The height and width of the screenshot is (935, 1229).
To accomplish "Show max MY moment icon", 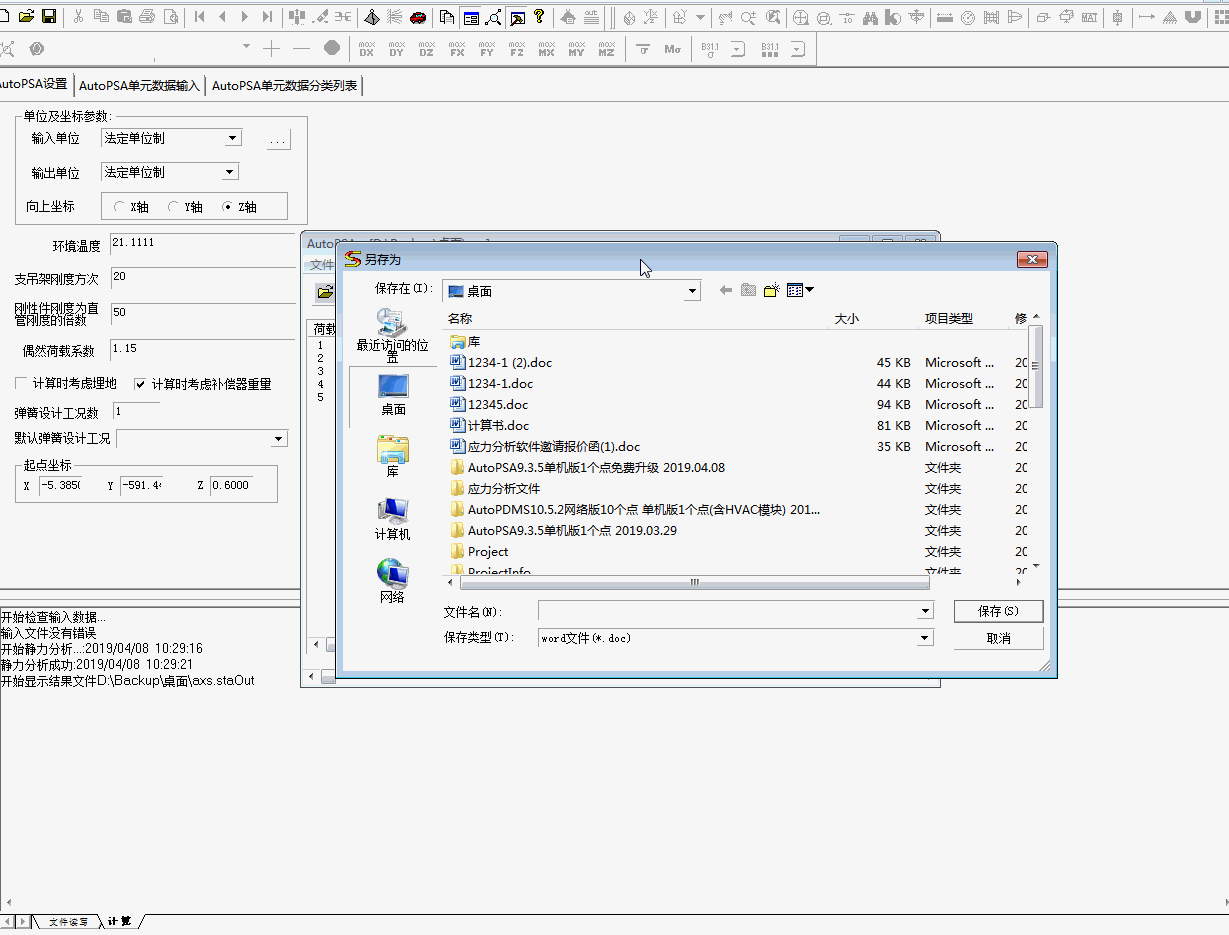I will click(577, 48).
